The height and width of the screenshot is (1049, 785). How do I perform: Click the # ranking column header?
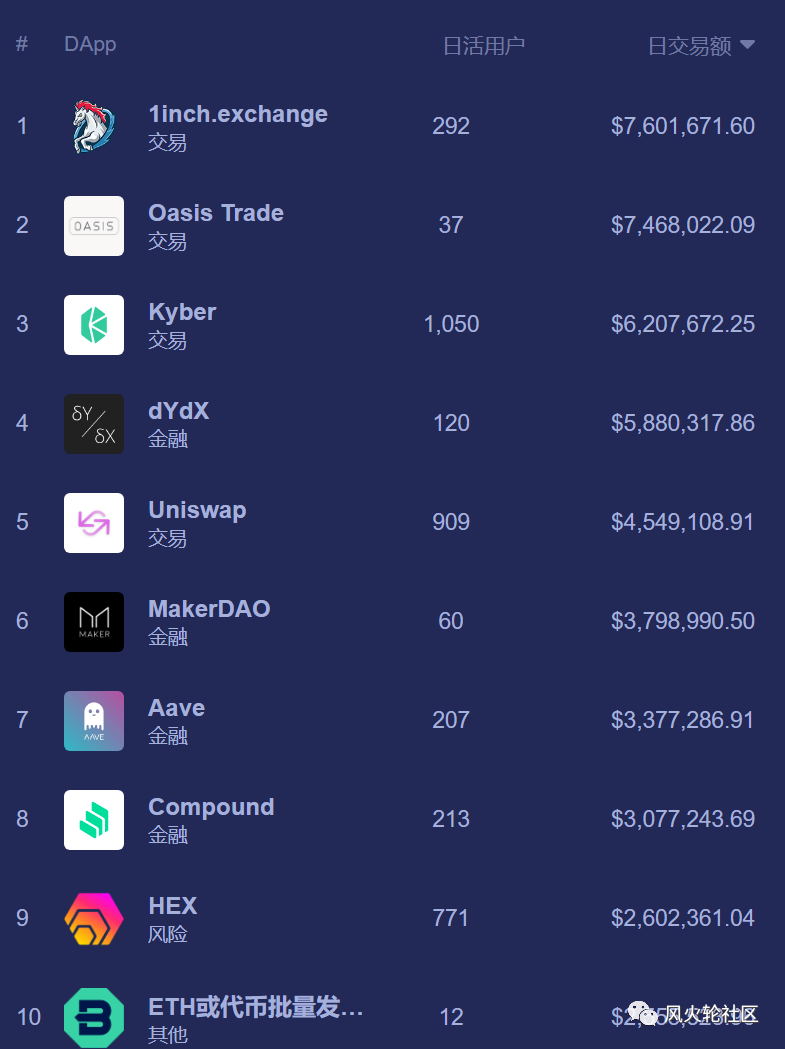pyautogui.click(x=22, y=44)
